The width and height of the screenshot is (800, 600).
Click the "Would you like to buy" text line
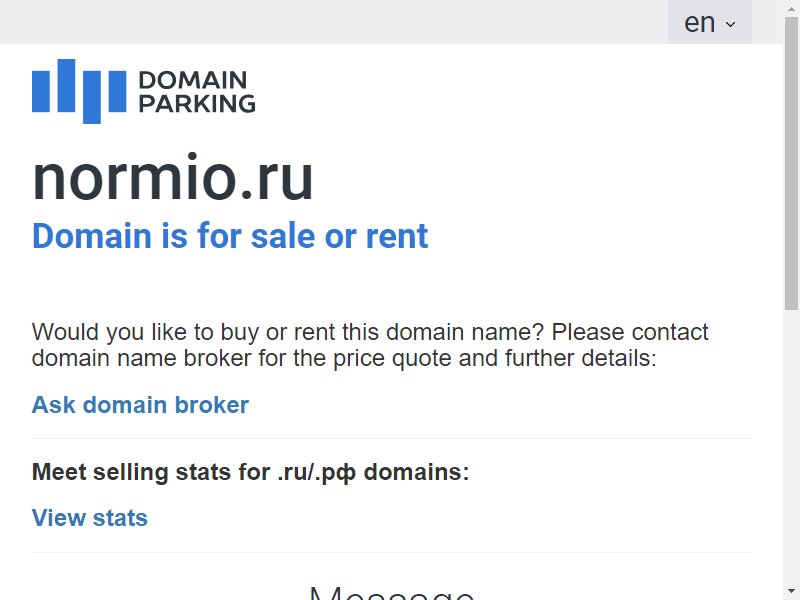coord(370,332)
